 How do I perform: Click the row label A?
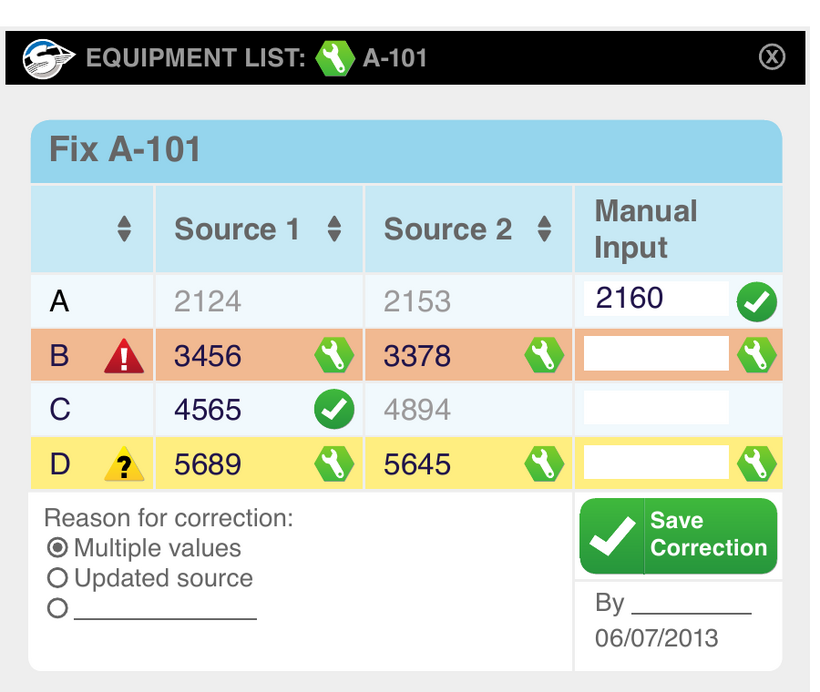coord(59,302)
